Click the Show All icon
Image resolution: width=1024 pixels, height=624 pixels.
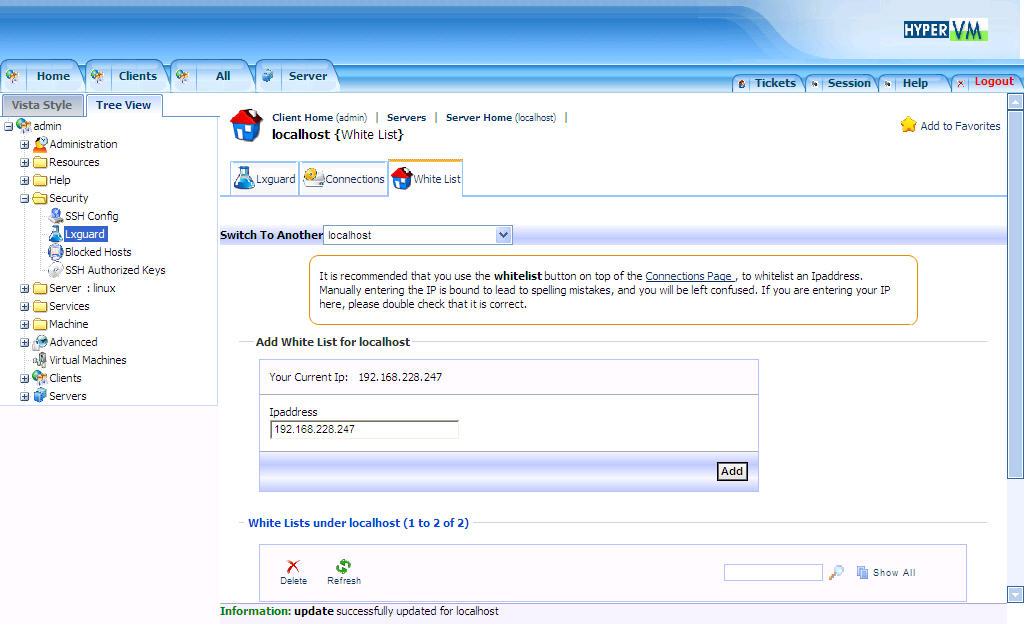pos(863,572)
